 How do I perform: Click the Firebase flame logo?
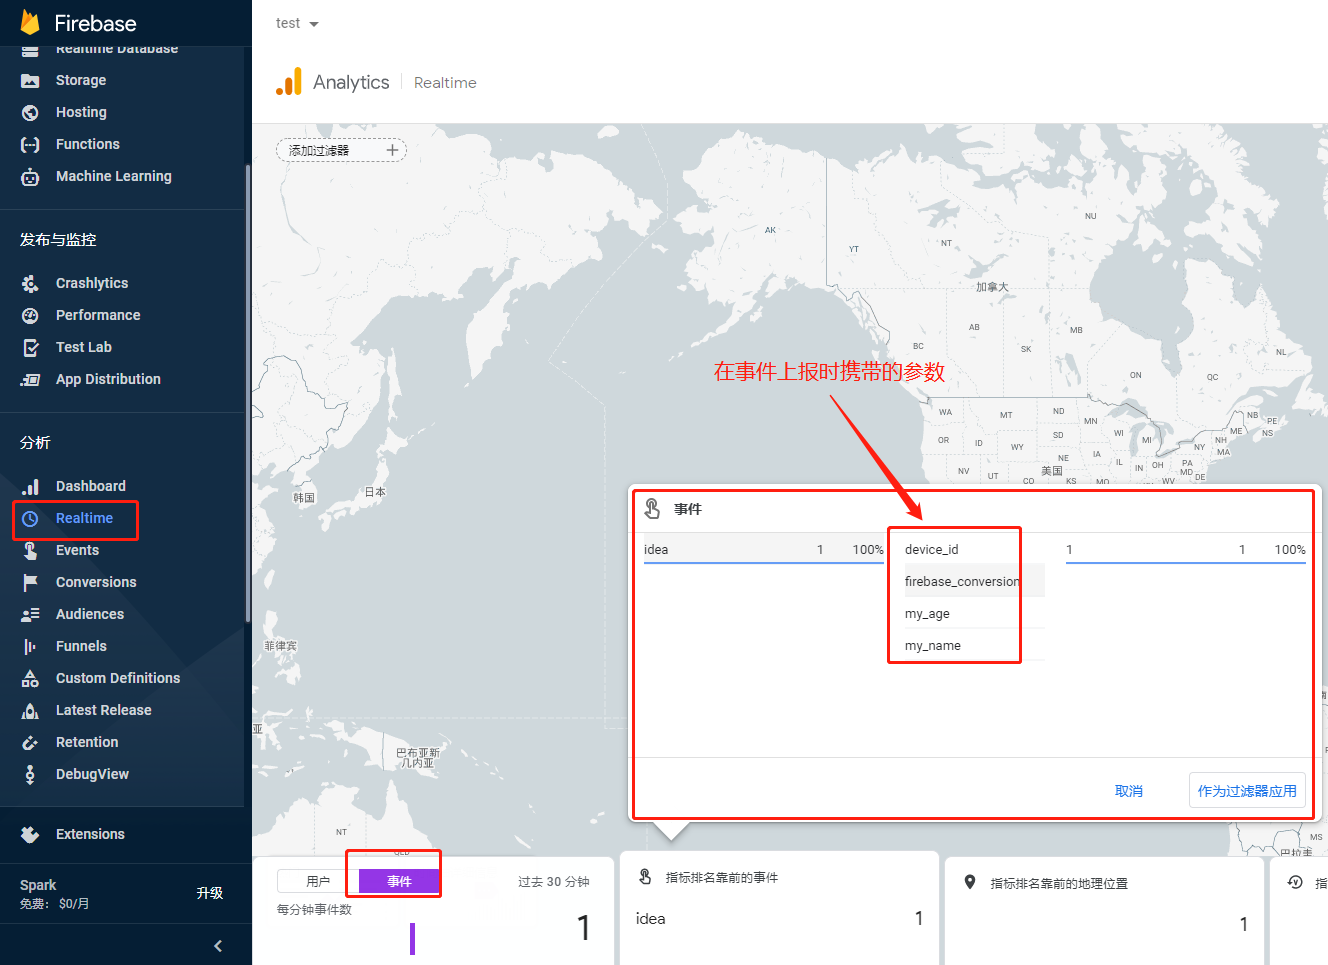[x=30, y=22]
